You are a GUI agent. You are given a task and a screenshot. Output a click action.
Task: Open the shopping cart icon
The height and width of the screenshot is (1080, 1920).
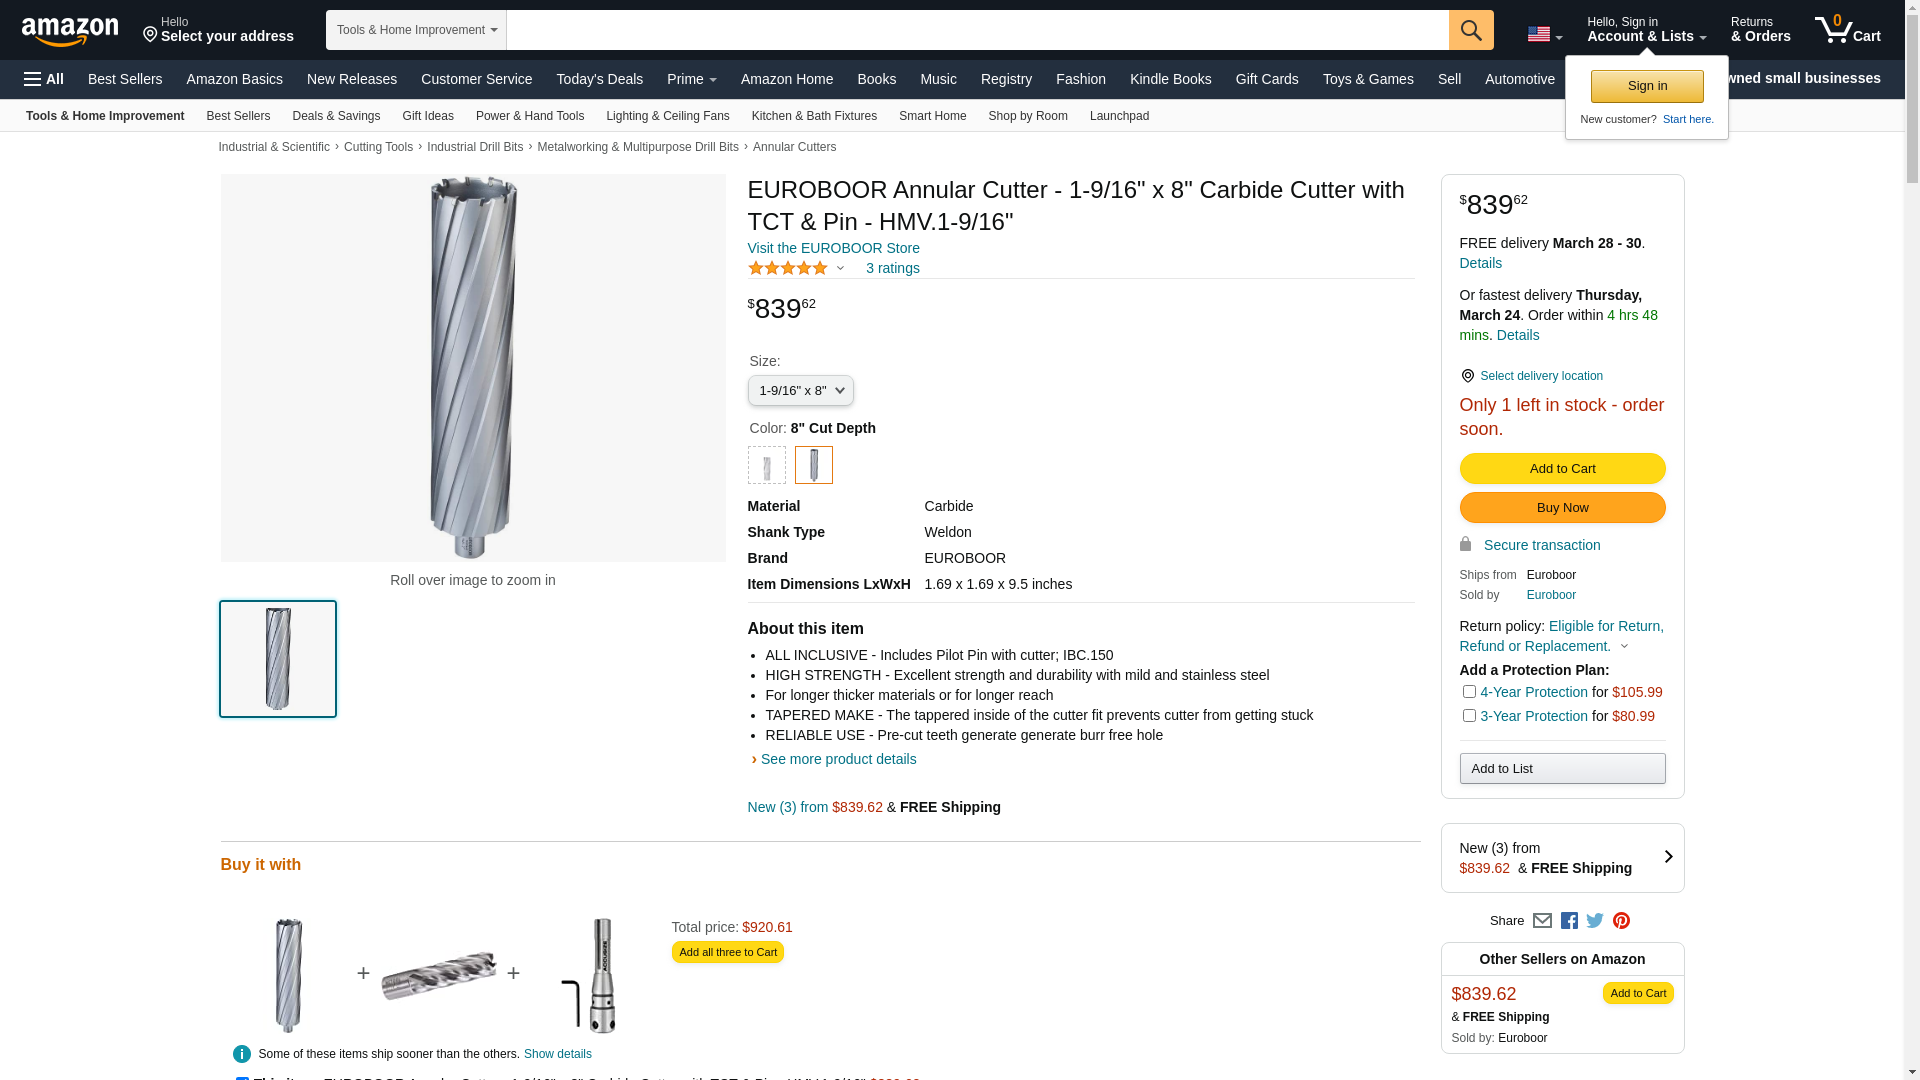pos(1847,30)
